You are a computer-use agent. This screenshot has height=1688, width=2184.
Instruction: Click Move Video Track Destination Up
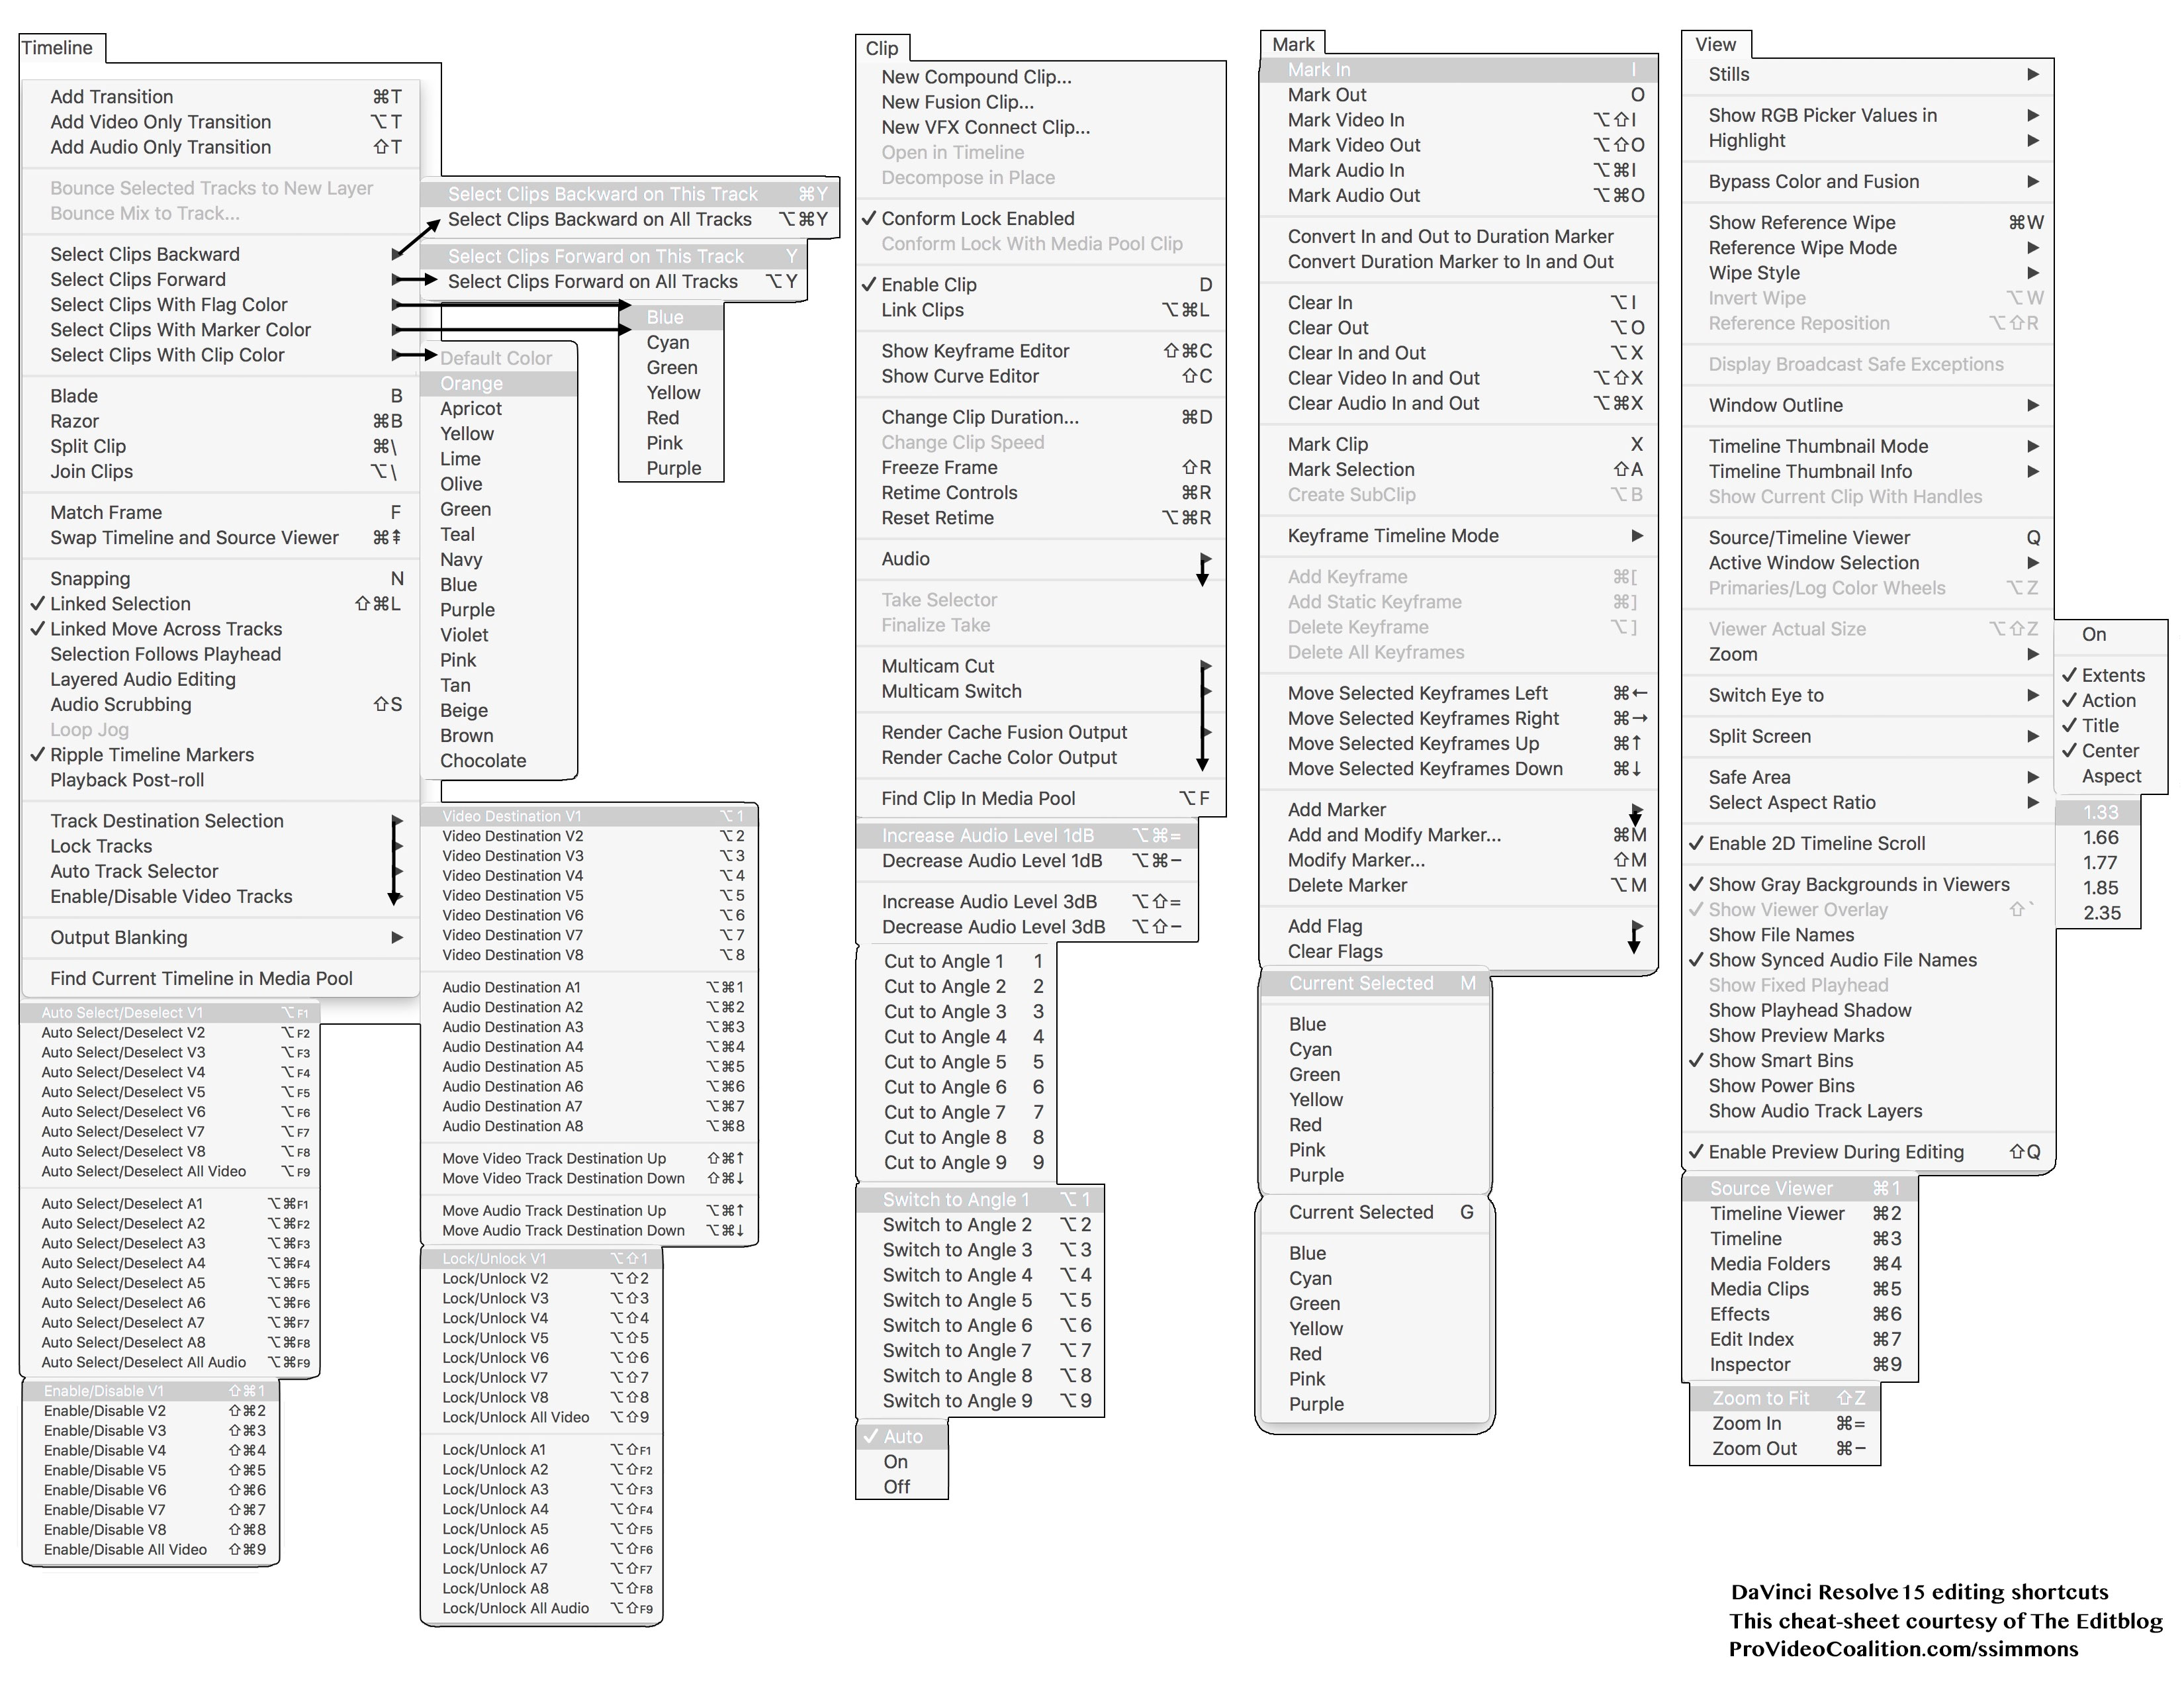pos(589,1158)
